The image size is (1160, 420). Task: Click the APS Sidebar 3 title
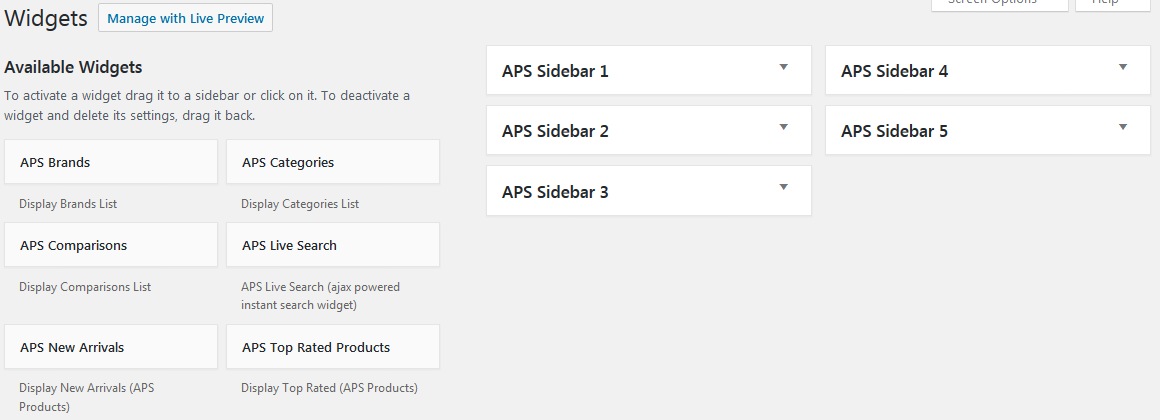(556, 192)
